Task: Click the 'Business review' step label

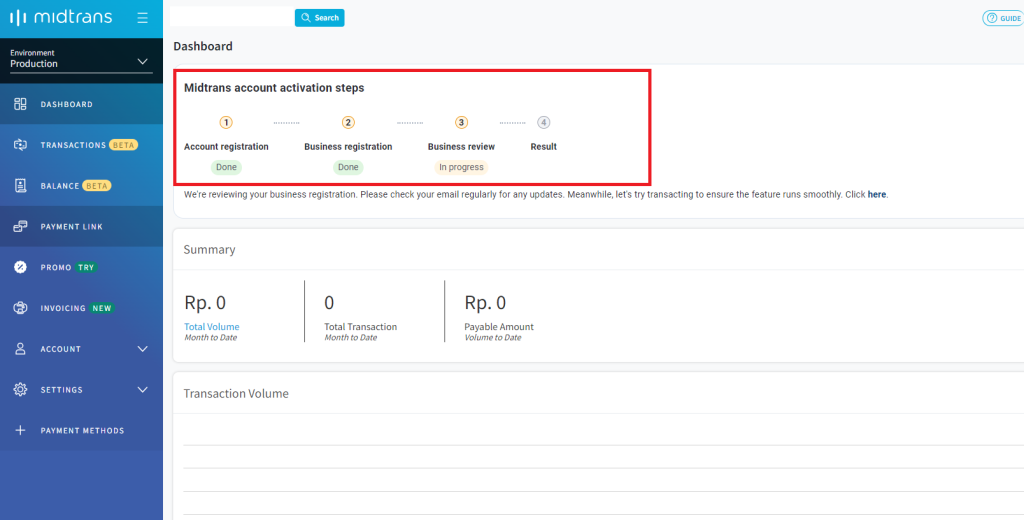Action: 461,147
